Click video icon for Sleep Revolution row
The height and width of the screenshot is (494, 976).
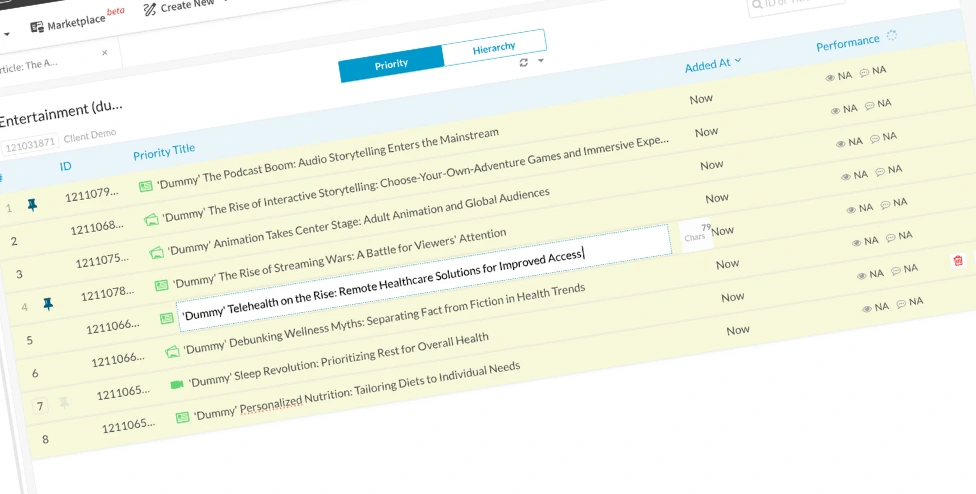pyautogui.click(x=177, y=384)
